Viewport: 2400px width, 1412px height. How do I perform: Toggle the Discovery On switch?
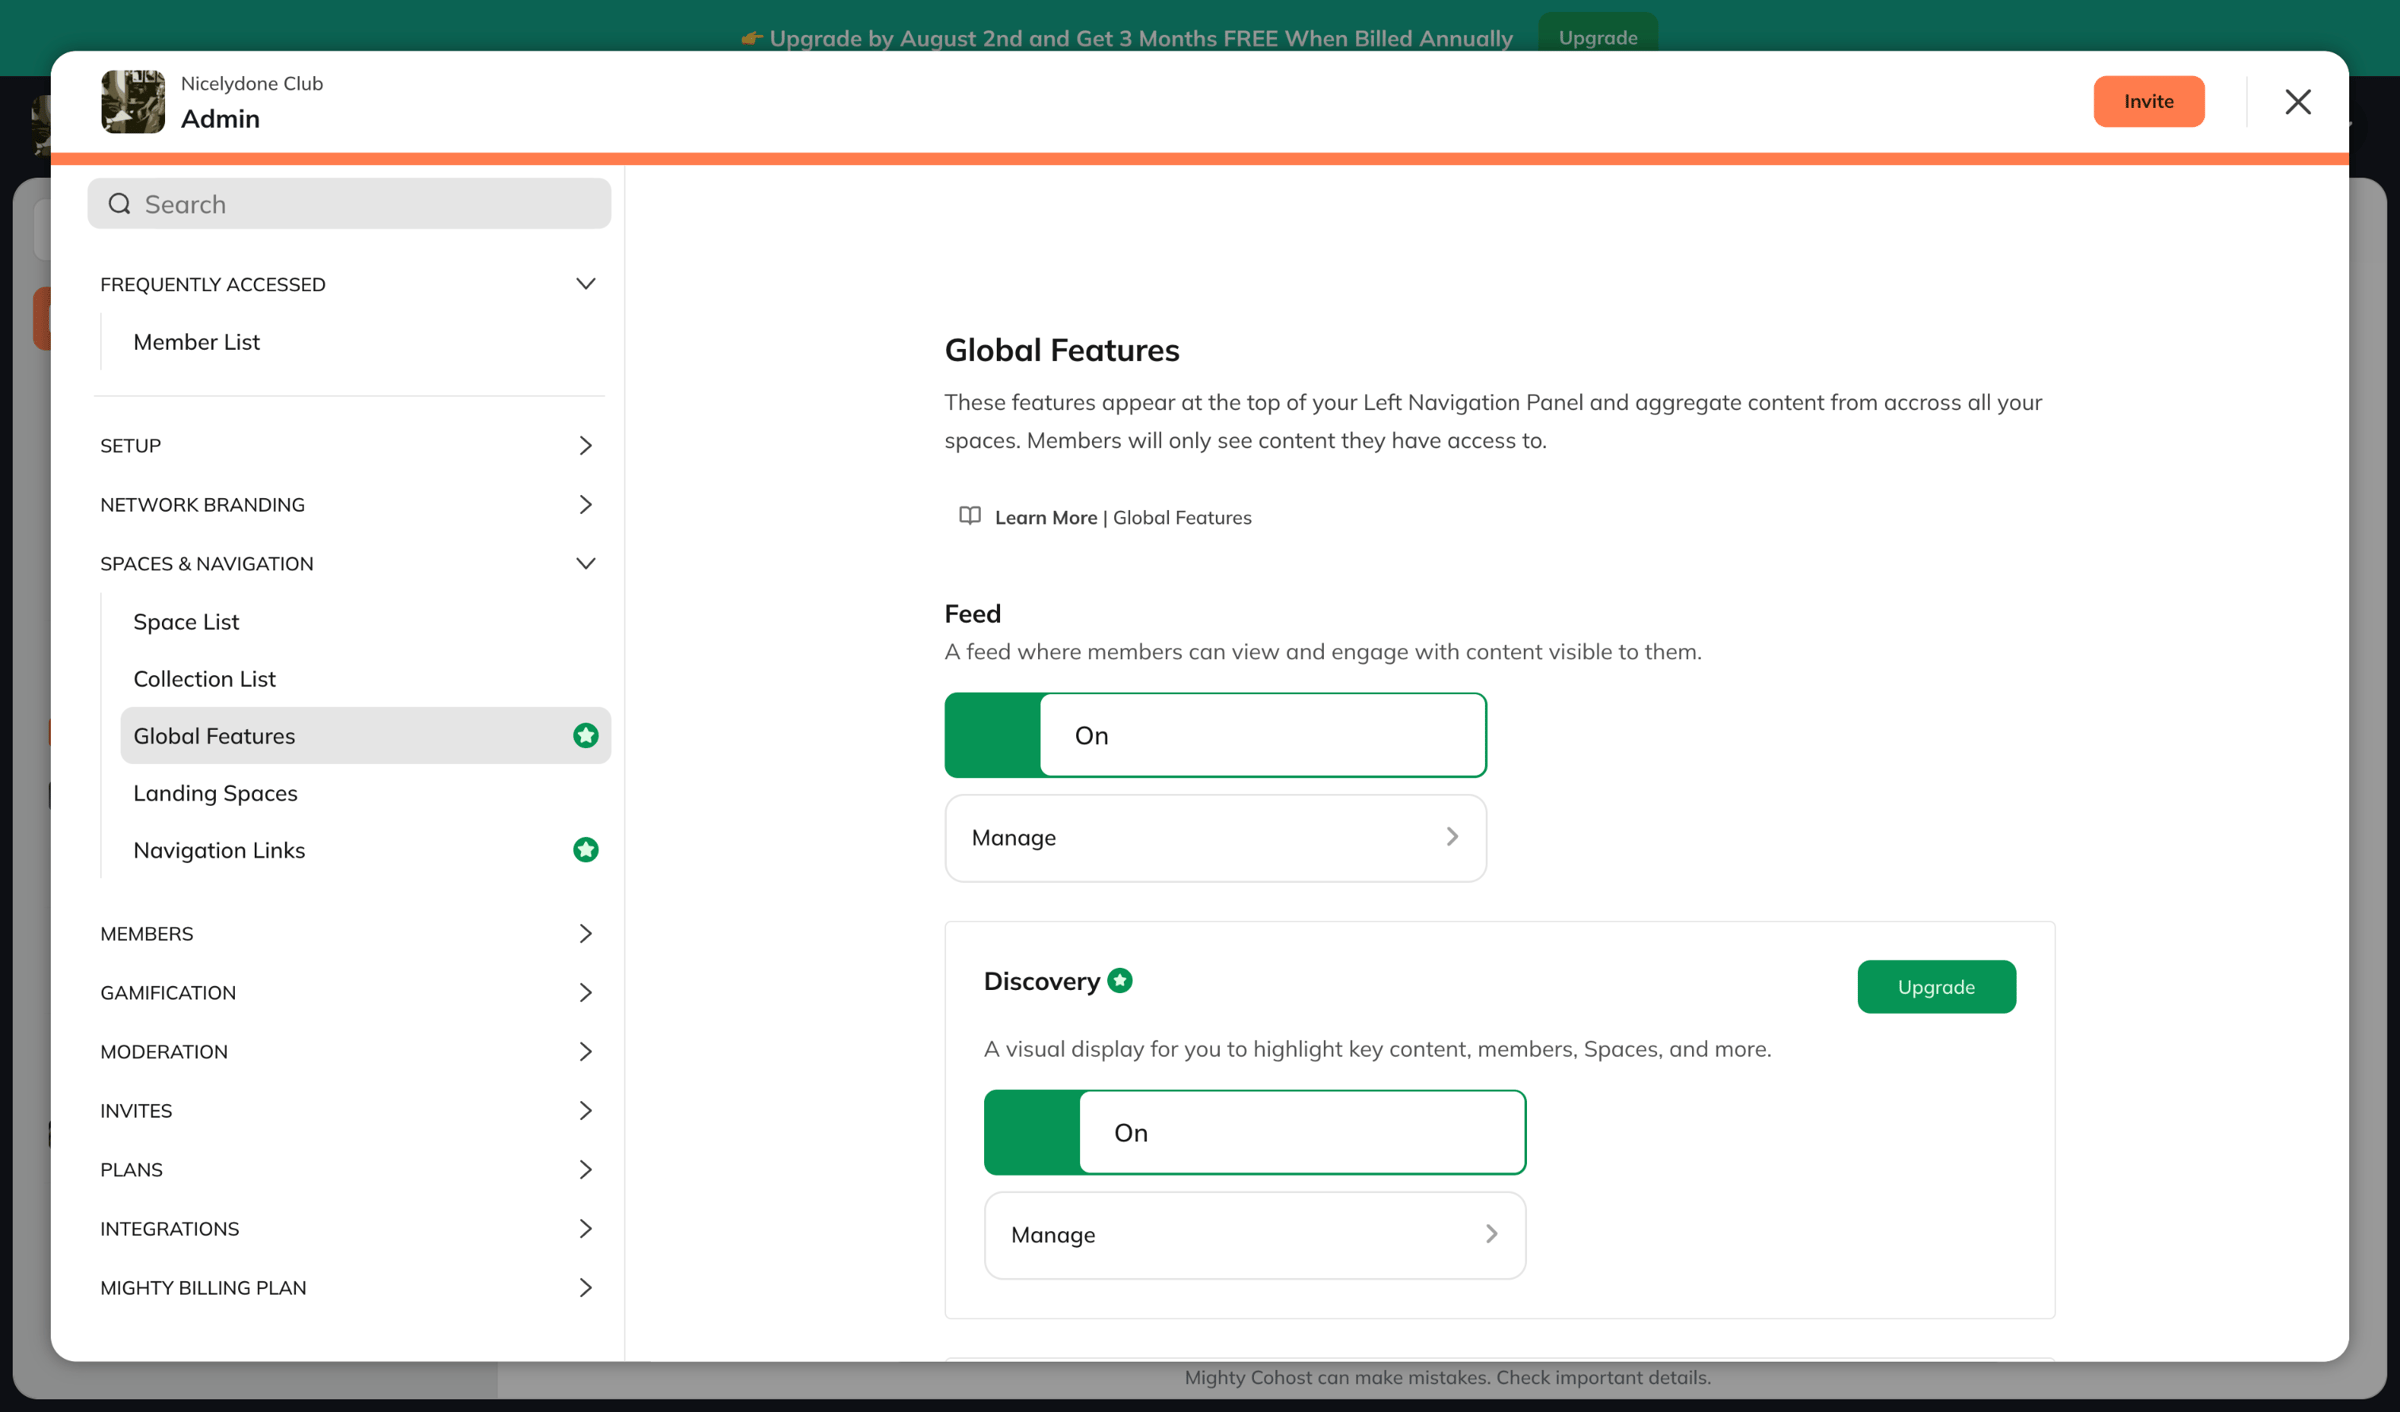1254,1132
